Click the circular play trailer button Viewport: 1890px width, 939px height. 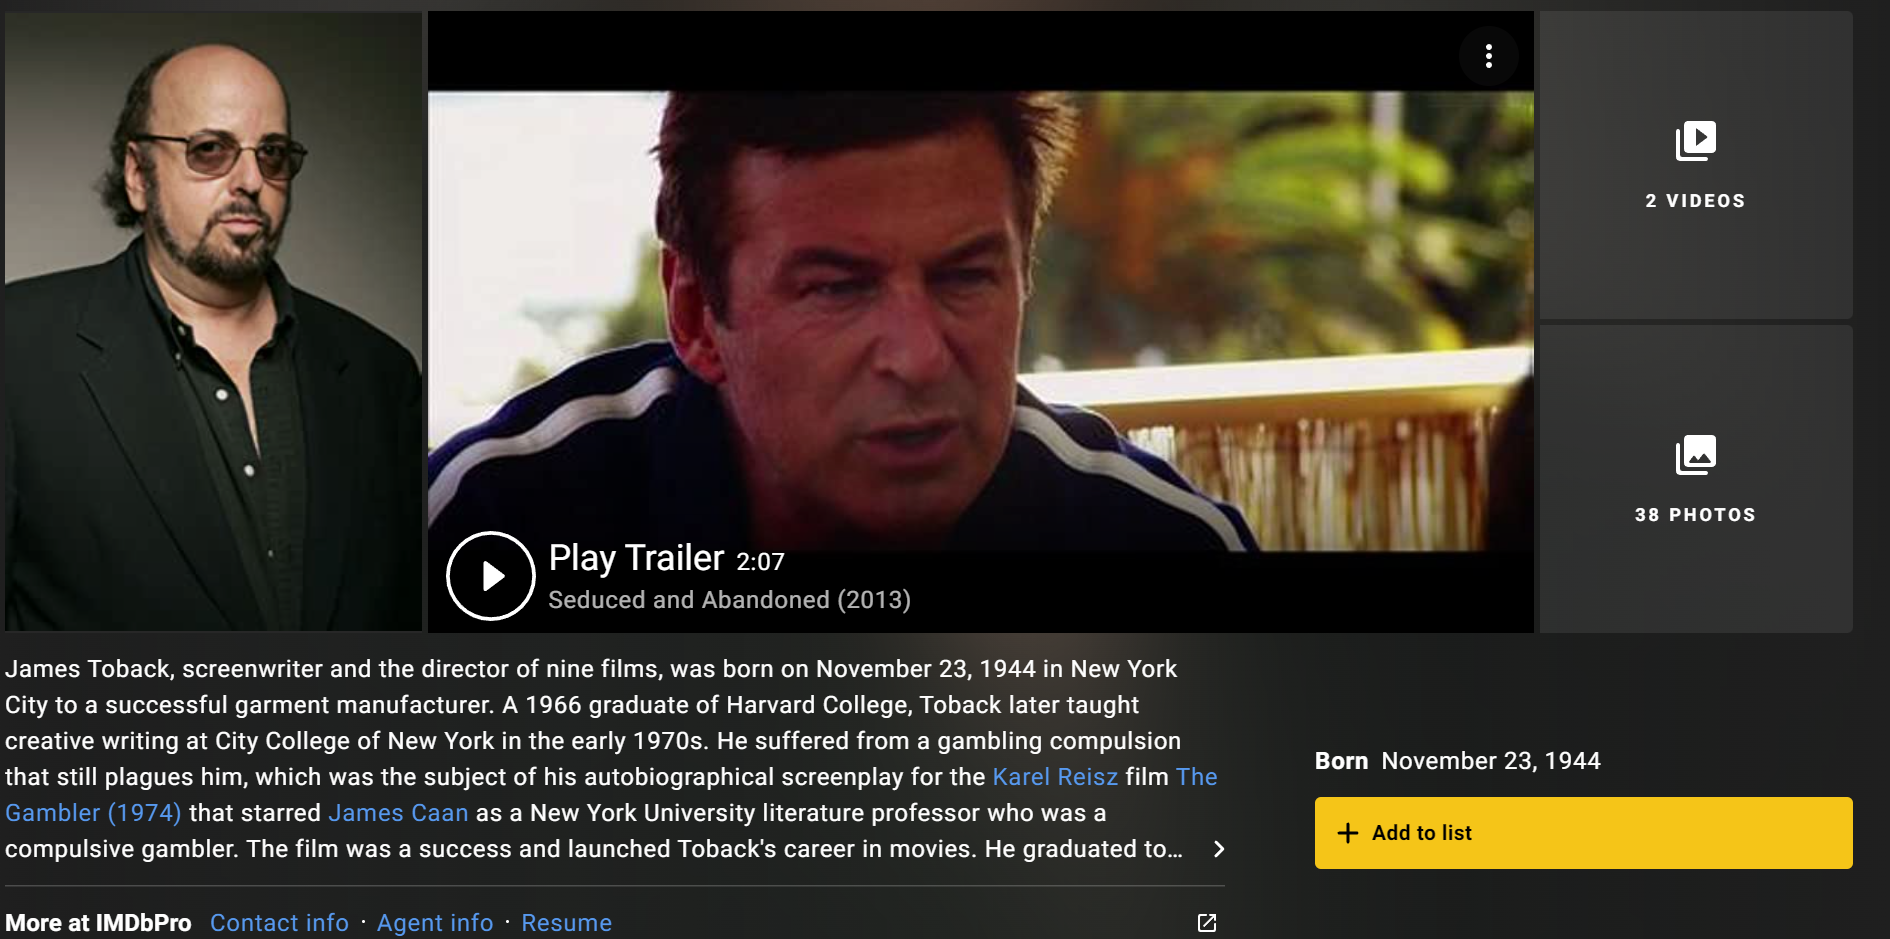(x=491, y=576)
